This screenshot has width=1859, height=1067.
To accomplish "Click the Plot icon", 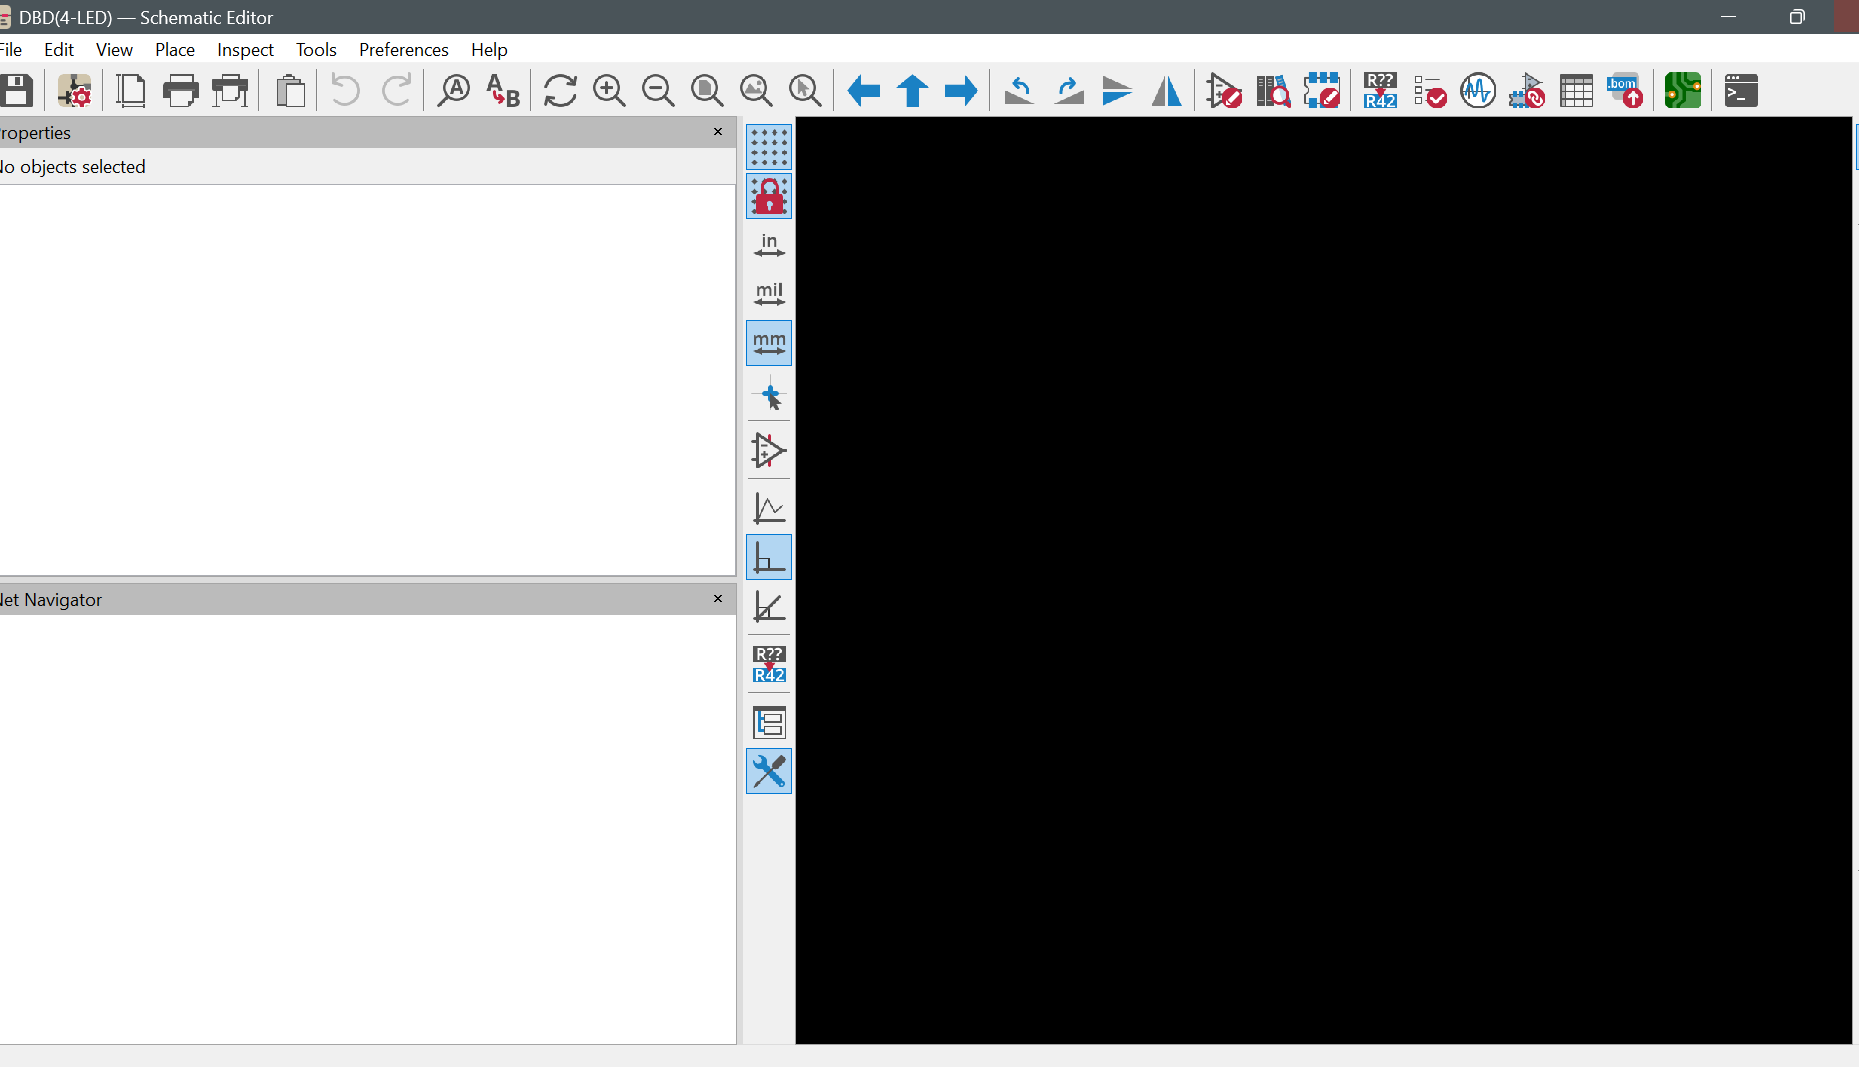I will point(230,91).
